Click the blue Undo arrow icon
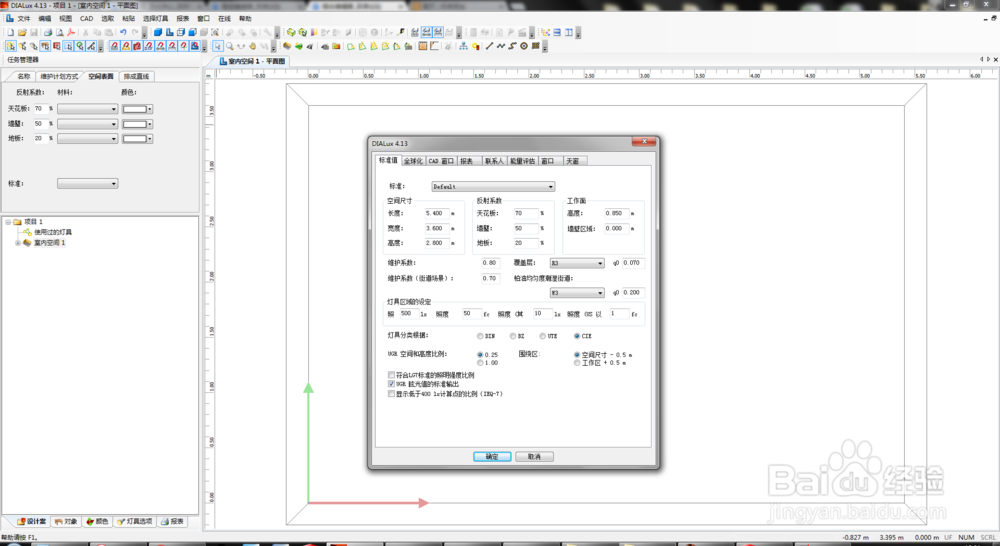1000x546 pixels. tap(123, 33)
